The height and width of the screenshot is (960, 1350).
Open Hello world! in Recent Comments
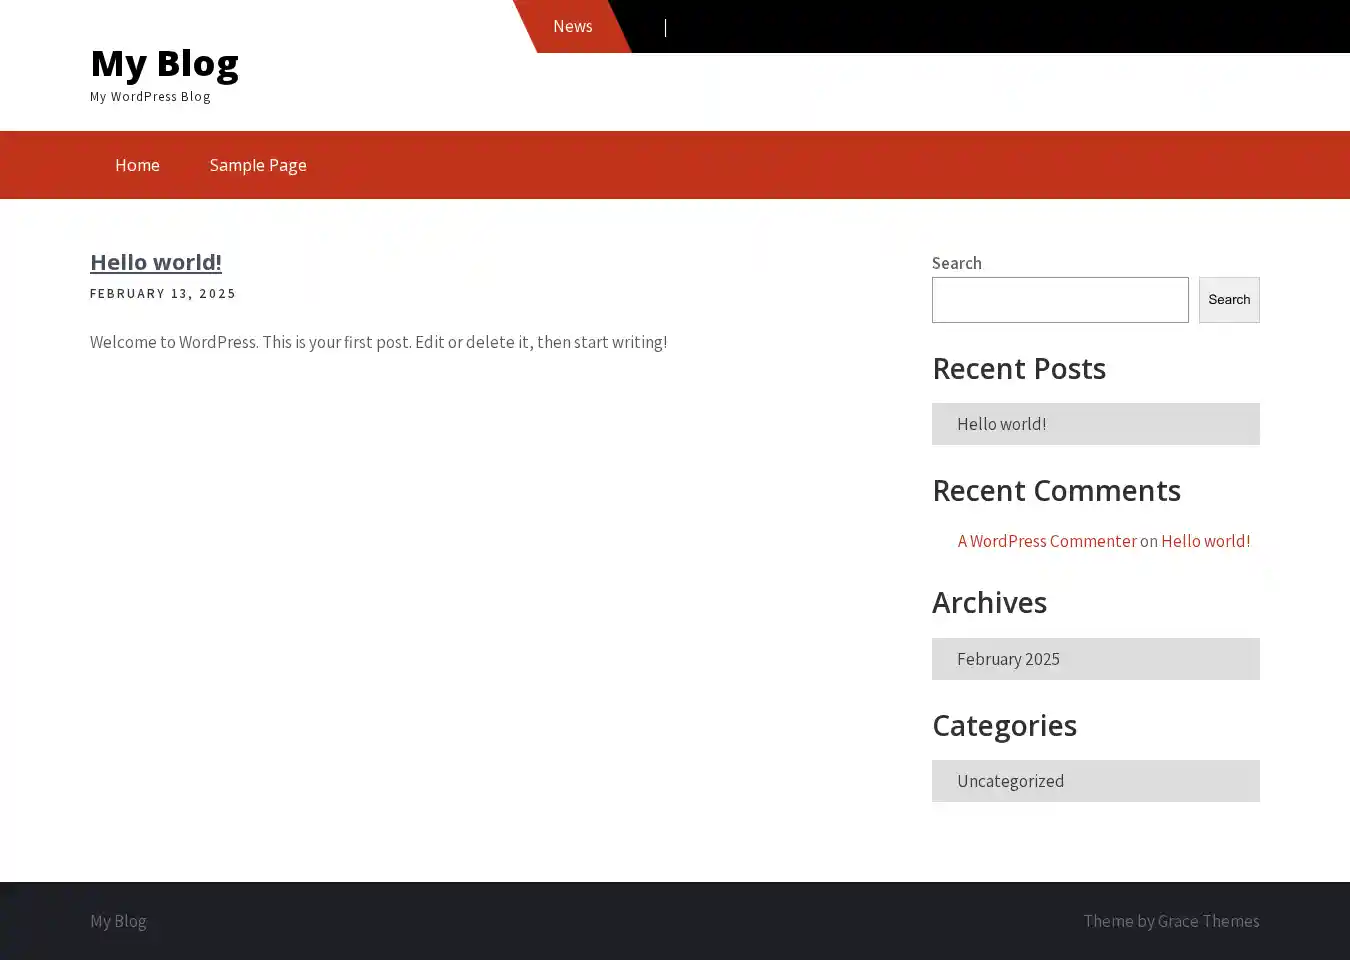click(x=1205, y=541)
